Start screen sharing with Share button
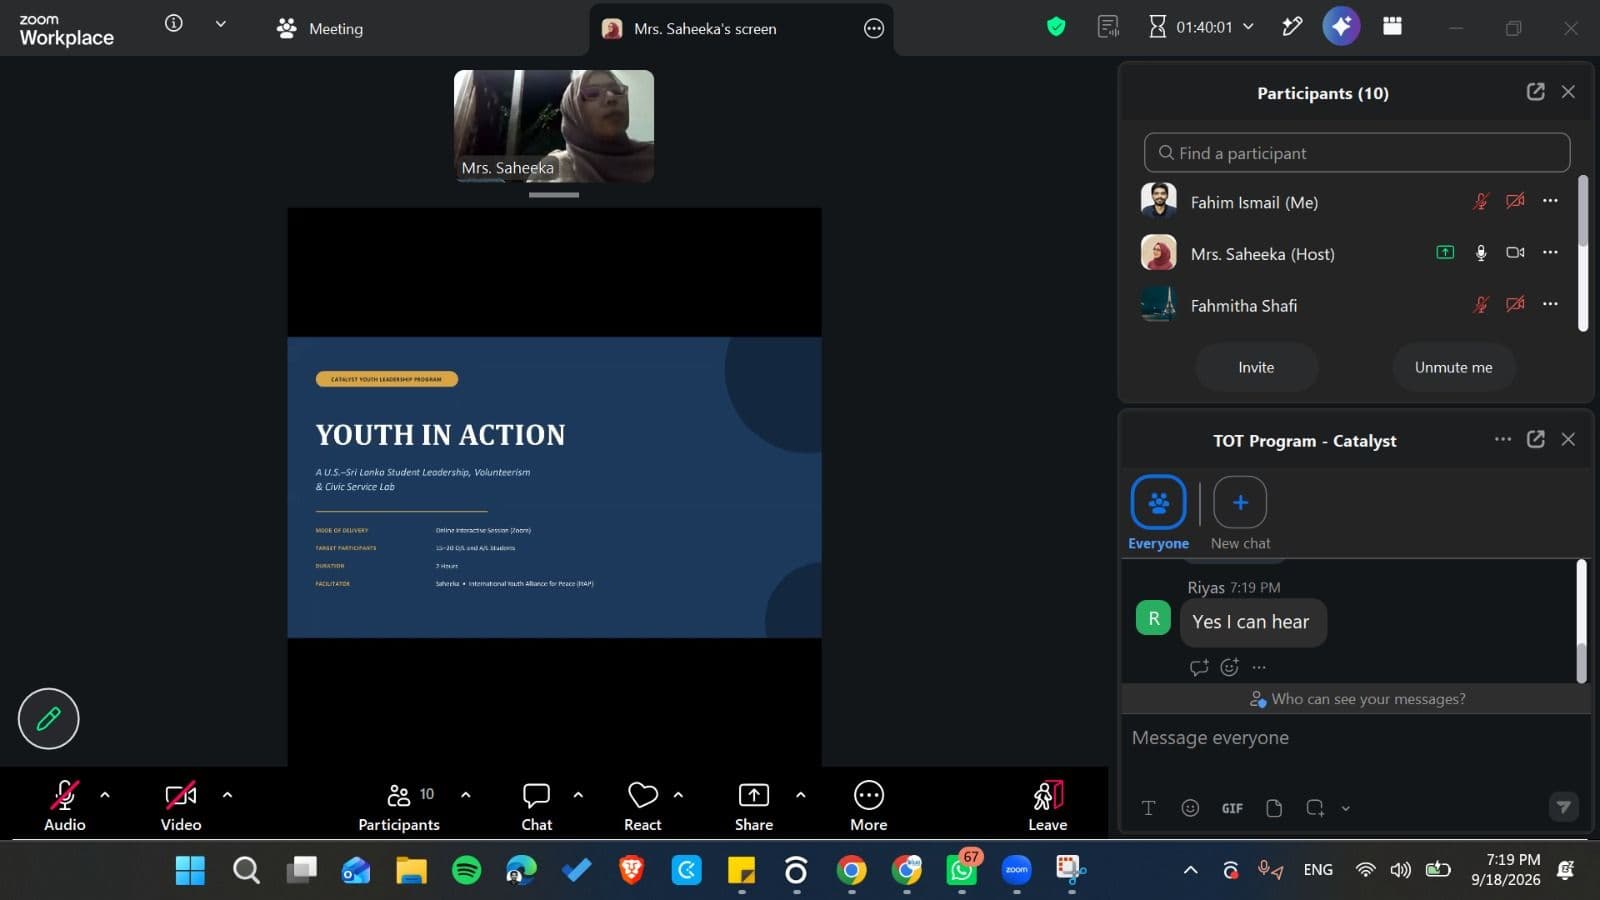 coord(754,805)
